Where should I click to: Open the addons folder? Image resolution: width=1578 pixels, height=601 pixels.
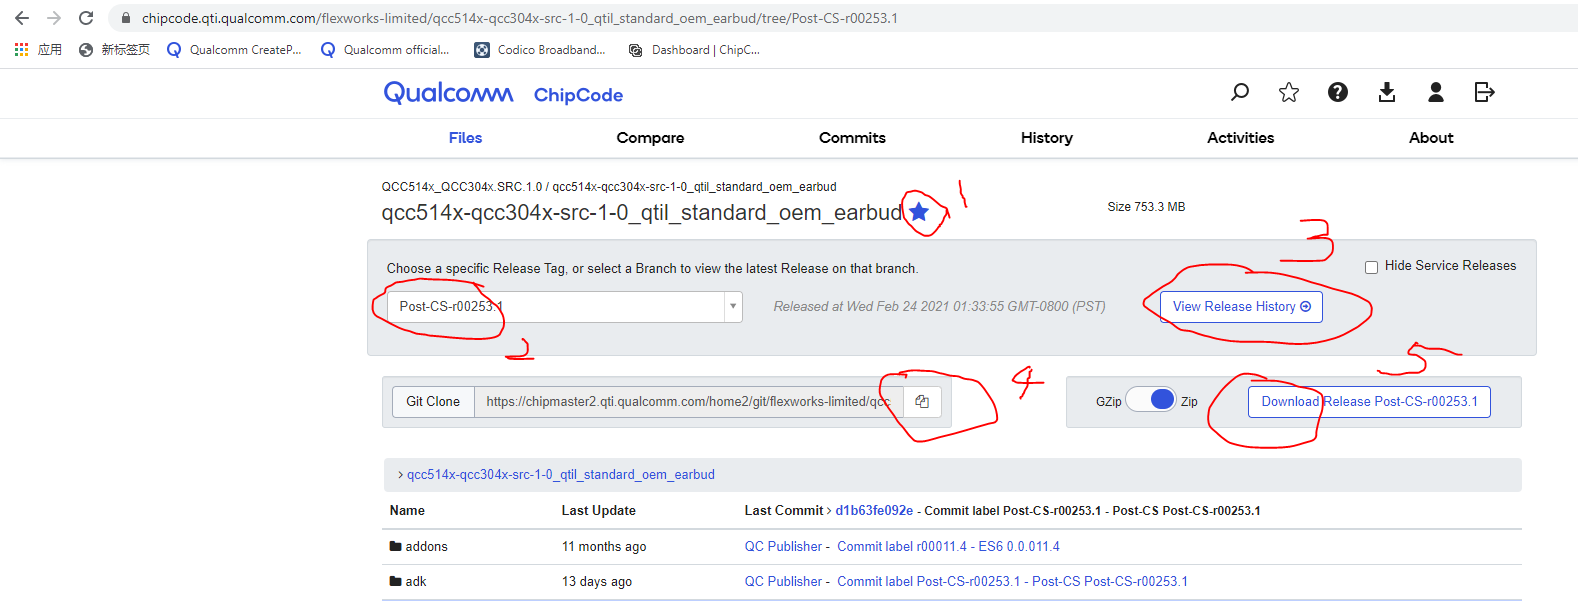(426, 546)
